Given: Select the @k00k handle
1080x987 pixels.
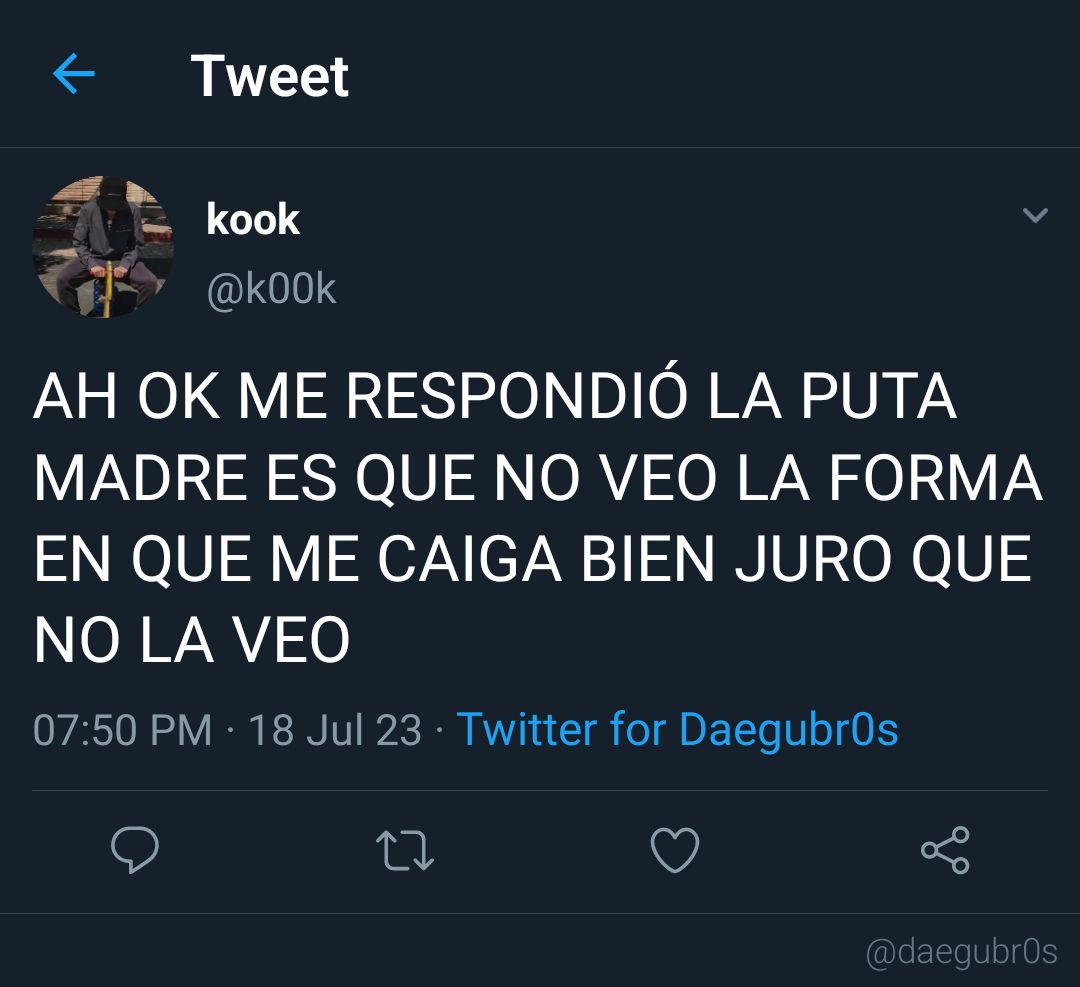Looking at the screenshot, I should pyautogui.click(x=271, y=289).
